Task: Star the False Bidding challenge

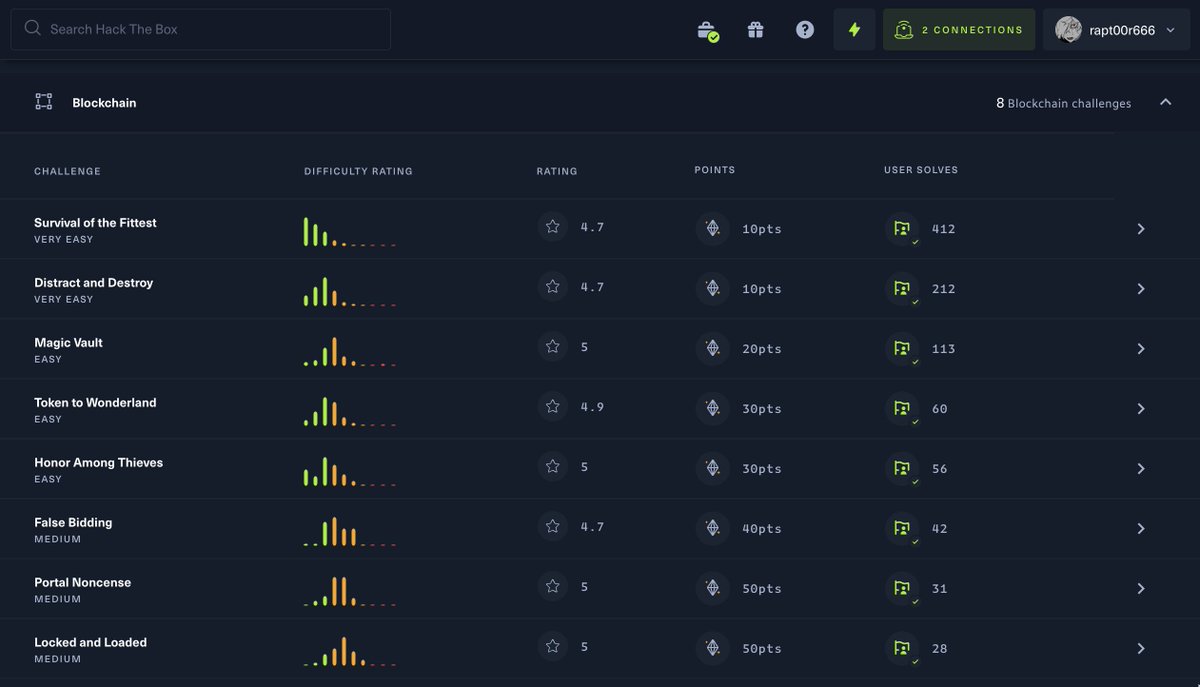Action: pyautogui.click(x=552, y=526)
